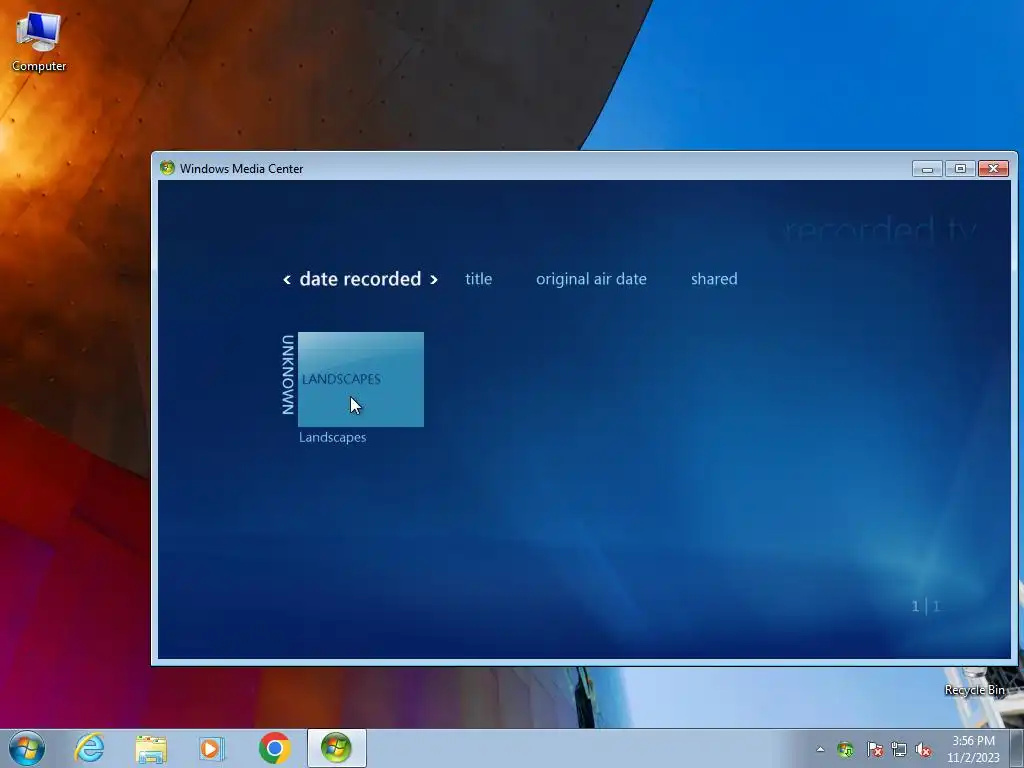Open Google Chrome from the taskbar

tap(274, 748)
